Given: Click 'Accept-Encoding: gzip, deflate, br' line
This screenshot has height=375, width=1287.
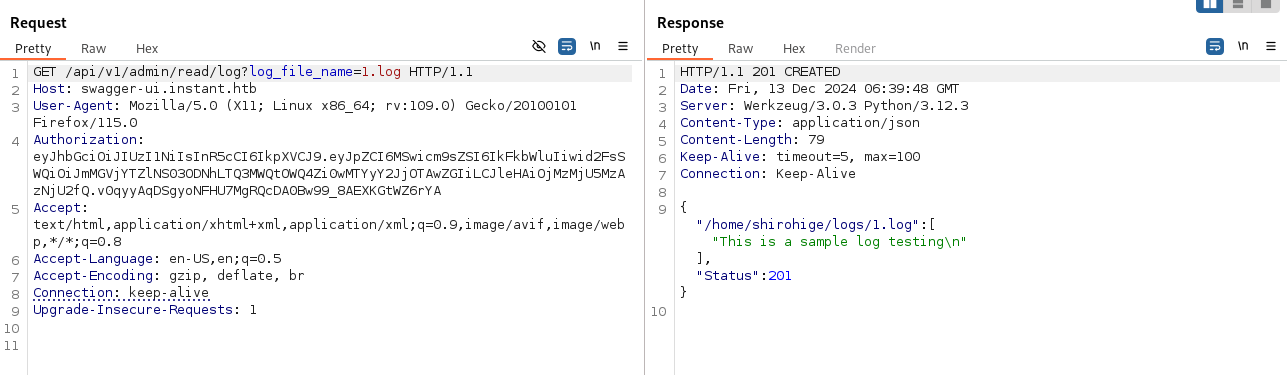Looking at the screenshot, I should (x=169, y=275).
